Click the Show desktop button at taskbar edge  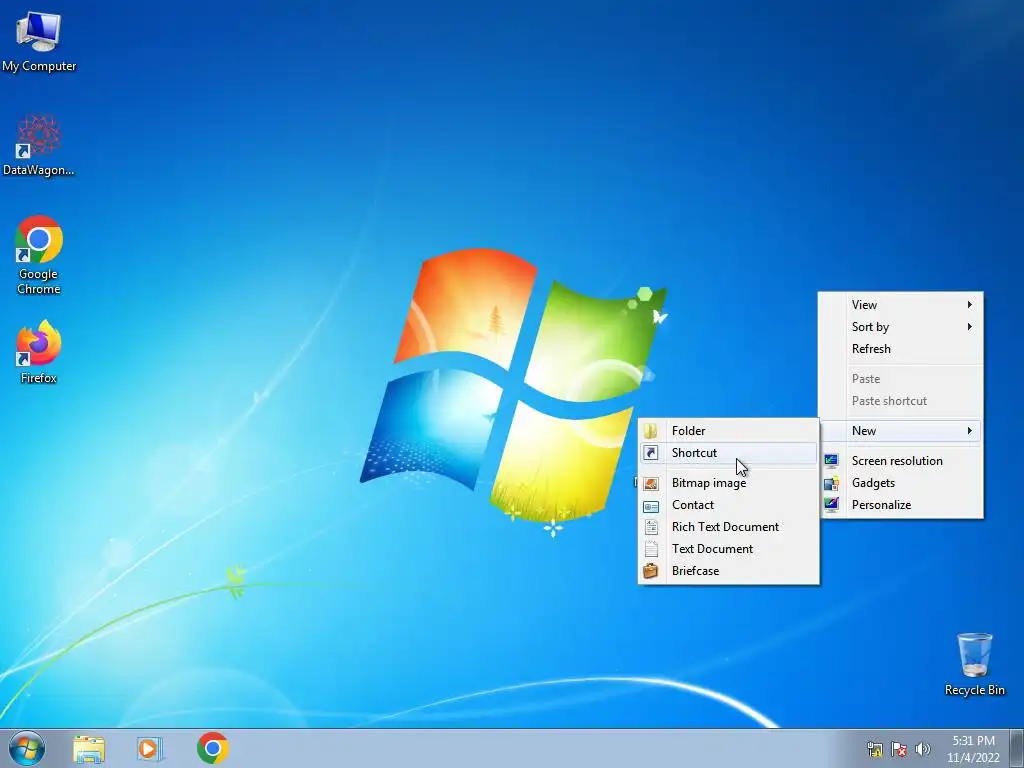(1017, 749)
